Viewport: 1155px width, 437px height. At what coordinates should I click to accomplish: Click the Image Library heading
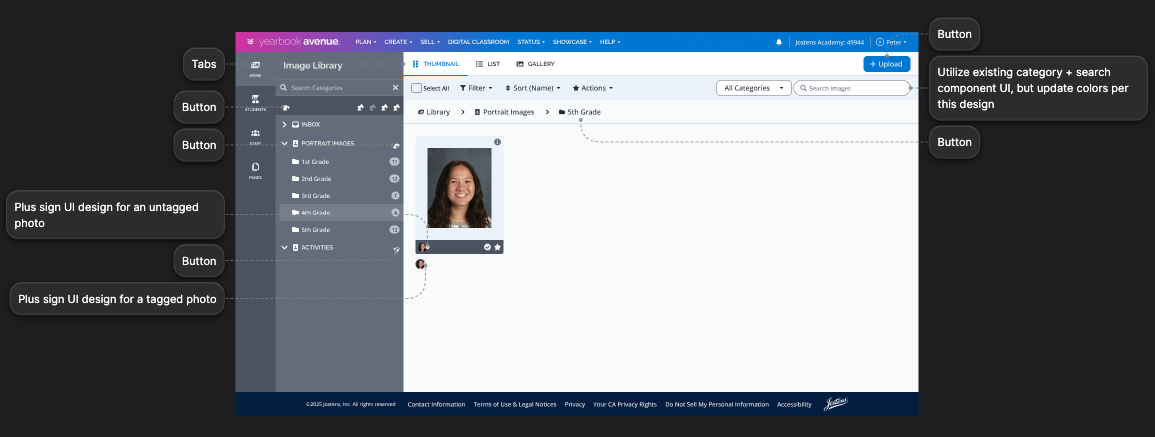pos(312,66)
